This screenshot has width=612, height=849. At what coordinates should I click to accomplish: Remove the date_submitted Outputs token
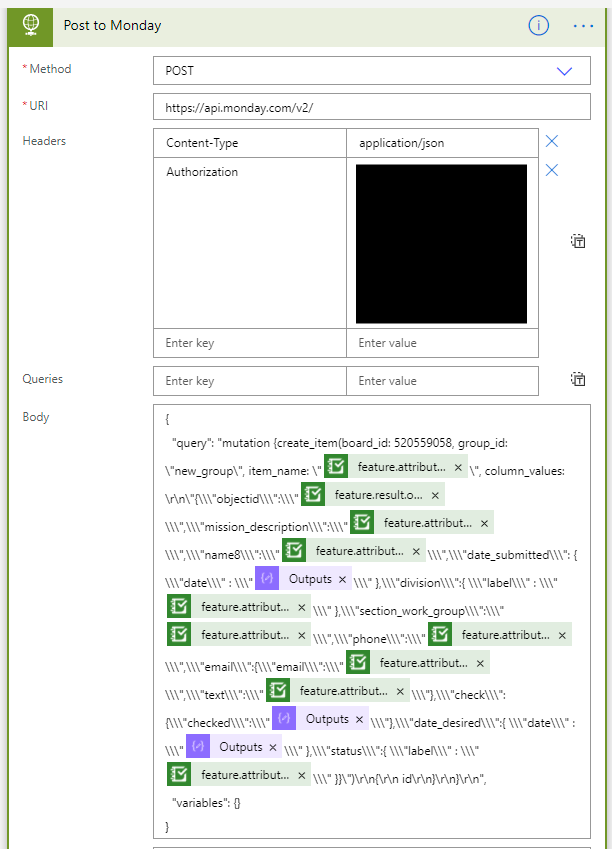coord(342,579)
